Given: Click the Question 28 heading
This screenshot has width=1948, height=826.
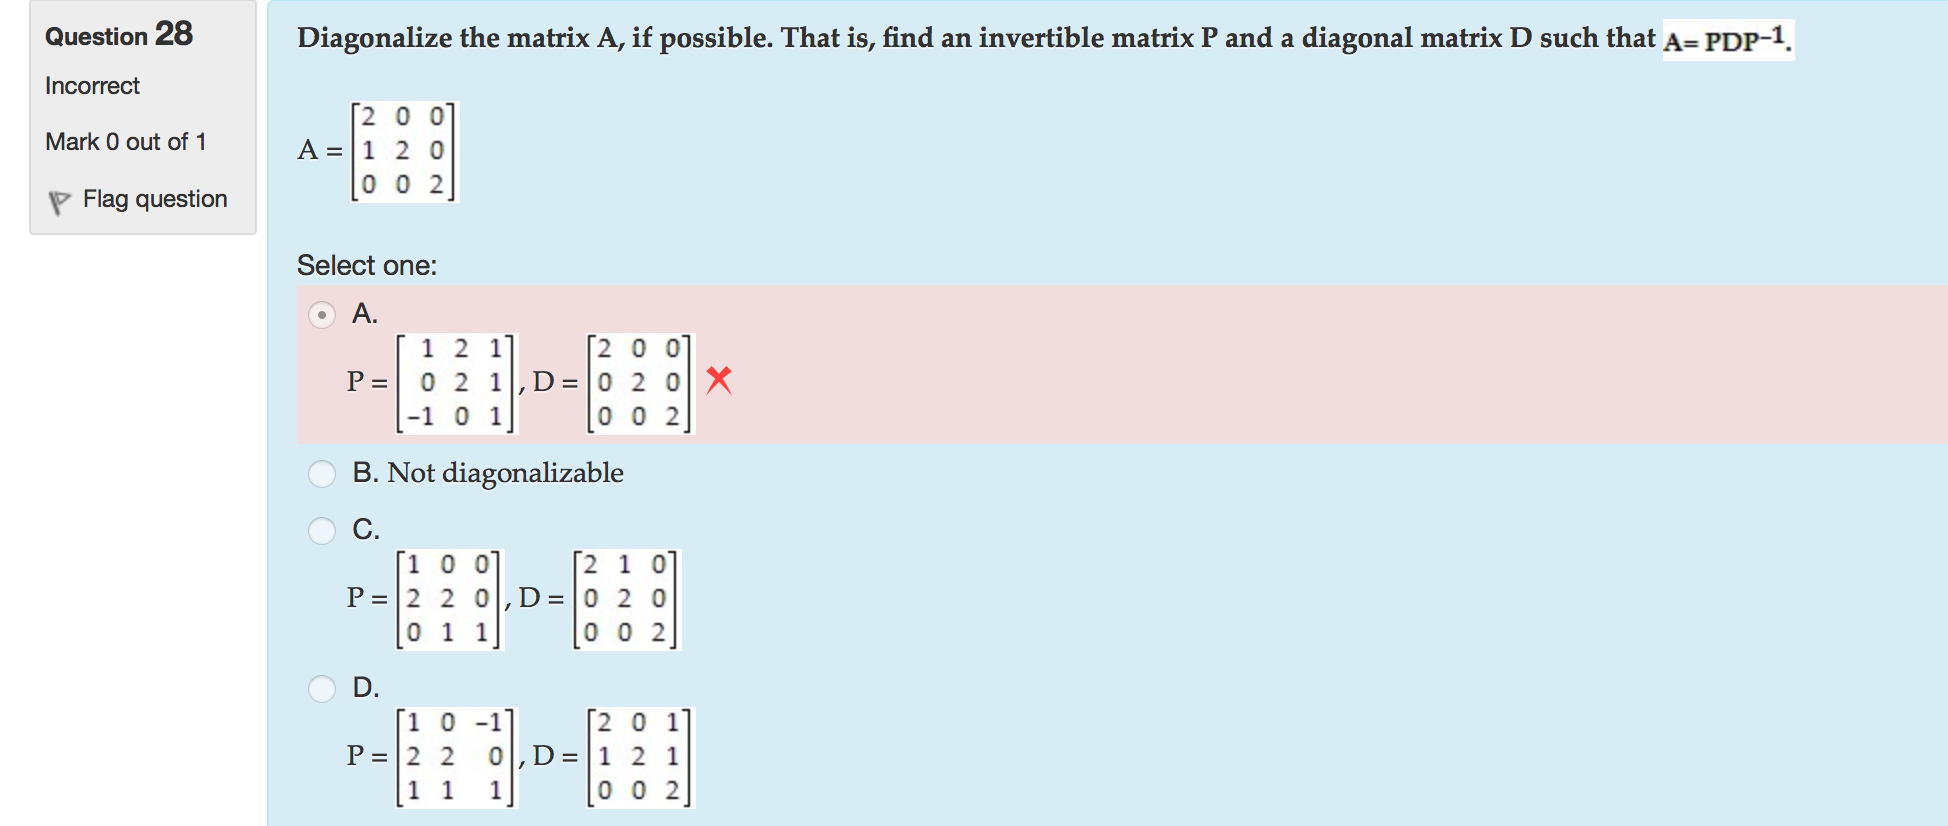Looking at the screenshot, I should [117, 34].
